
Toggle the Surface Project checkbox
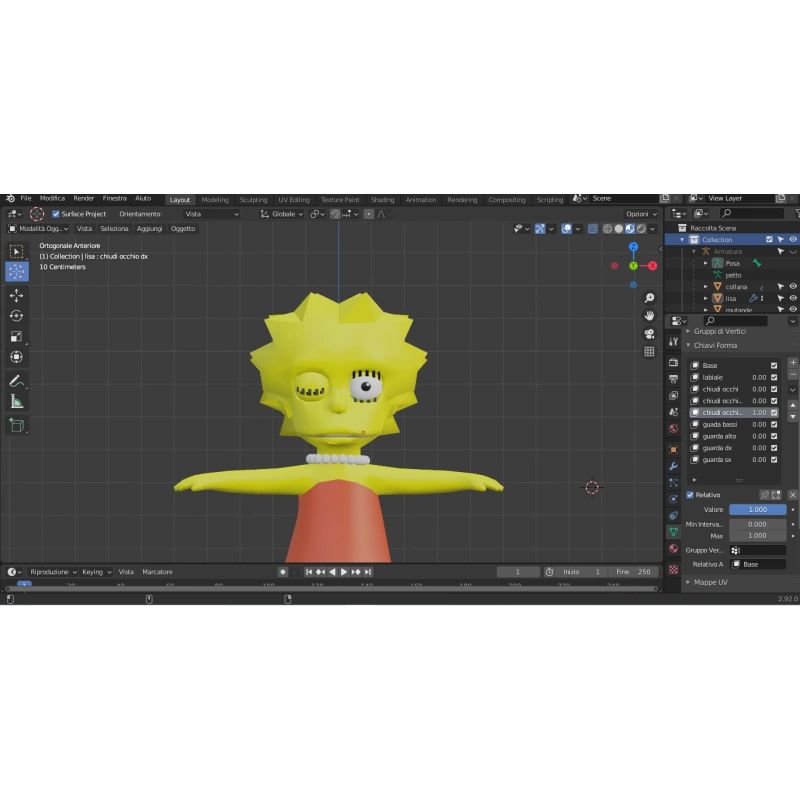click(x=56, y=214)
